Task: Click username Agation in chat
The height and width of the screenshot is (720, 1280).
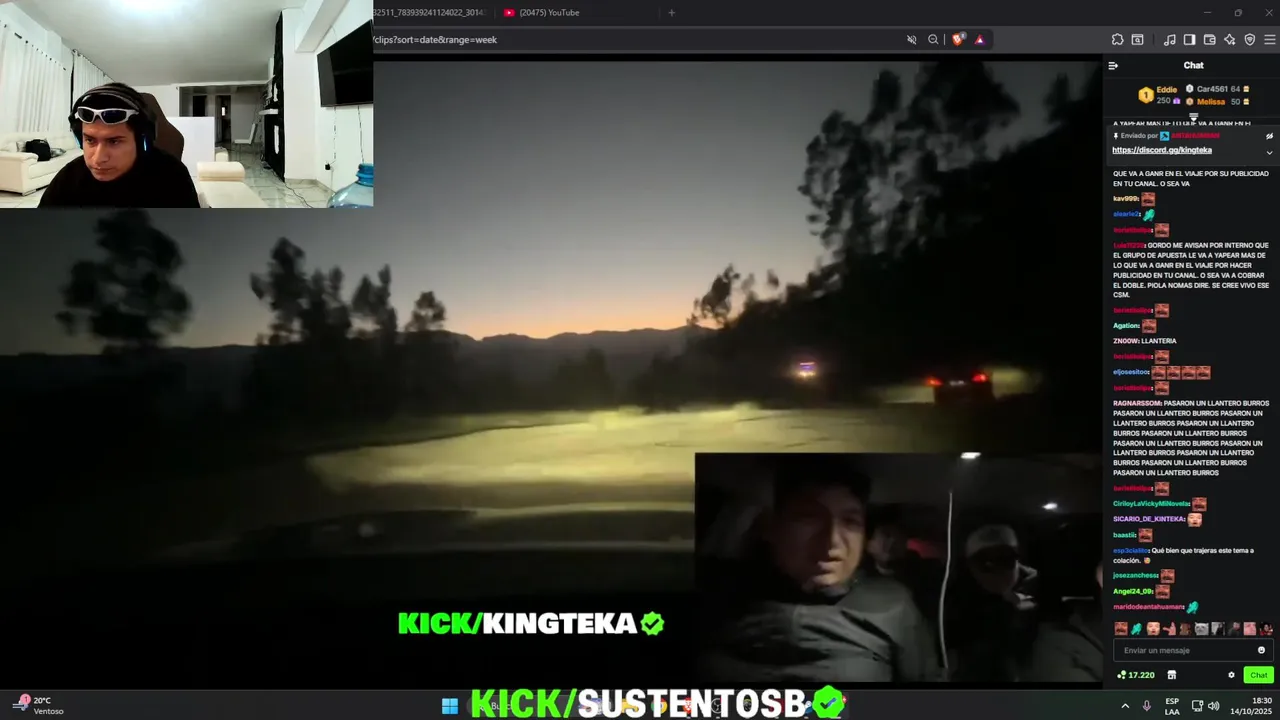Action: 1126,325
